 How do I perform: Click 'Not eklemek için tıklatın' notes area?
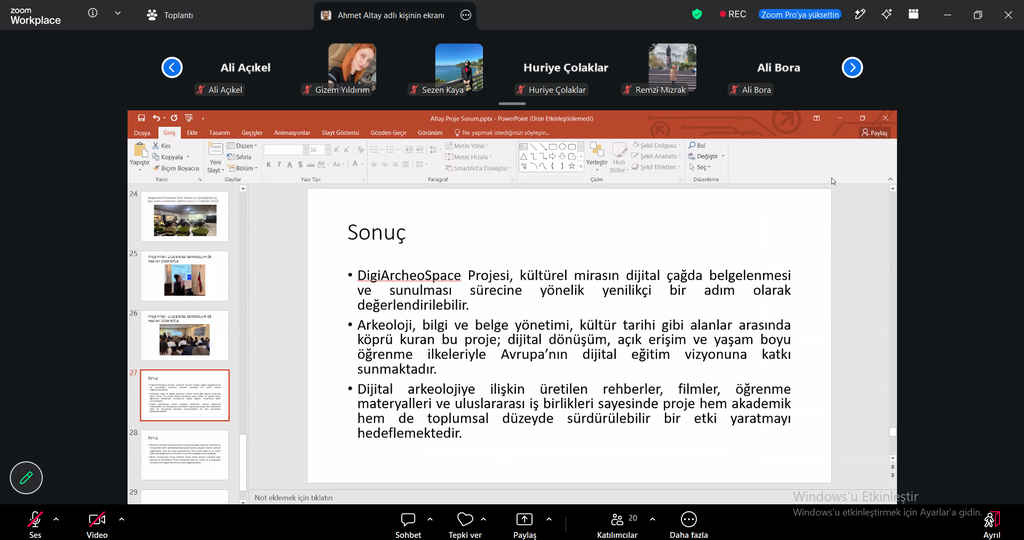[x=293, y=498]
